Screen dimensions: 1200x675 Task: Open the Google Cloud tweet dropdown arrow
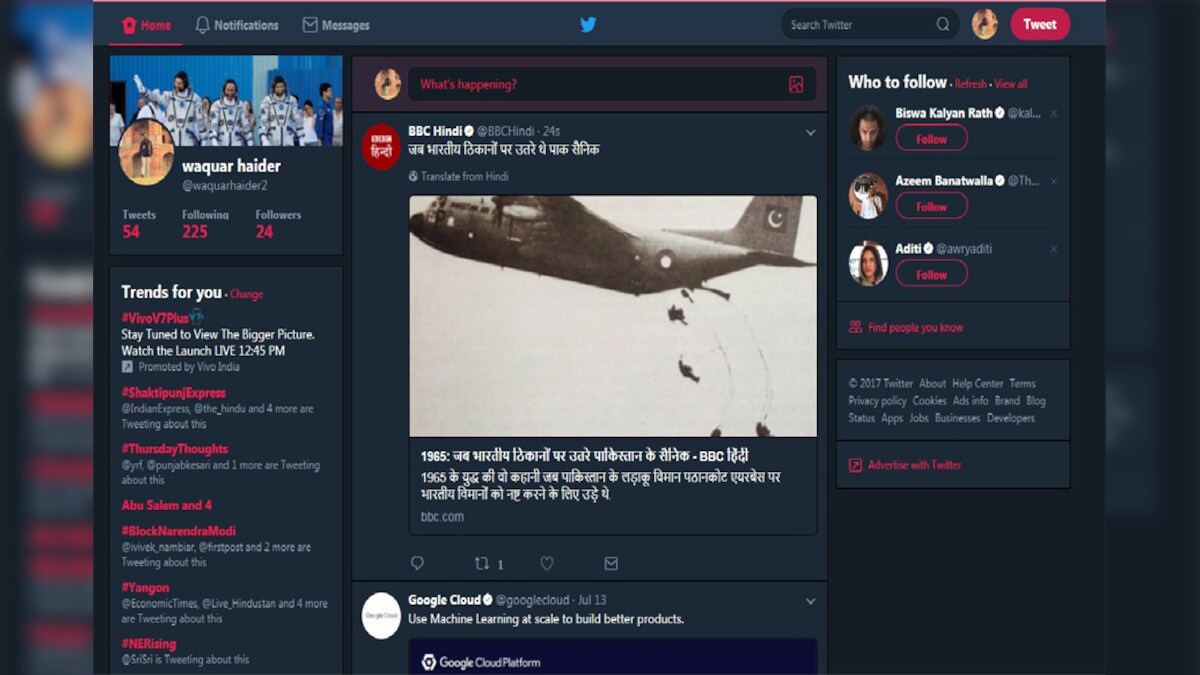[810, 600]
